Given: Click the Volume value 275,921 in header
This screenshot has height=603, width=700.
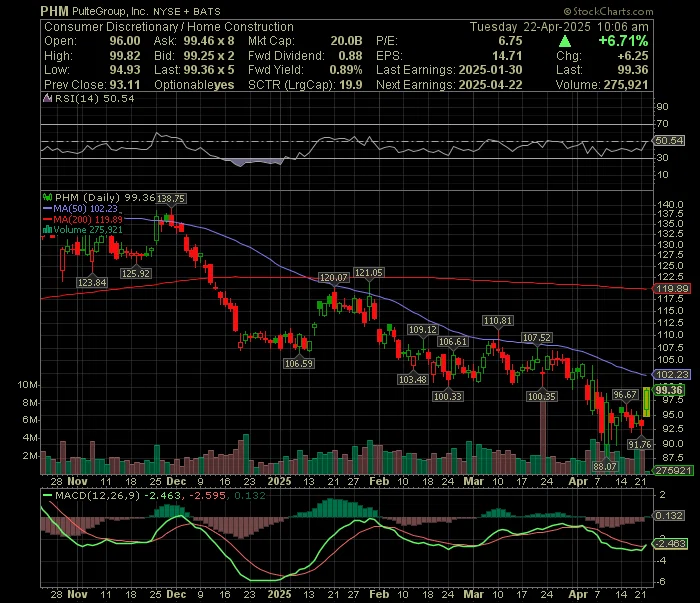Looking at the screenshot, I should [626, 85].
